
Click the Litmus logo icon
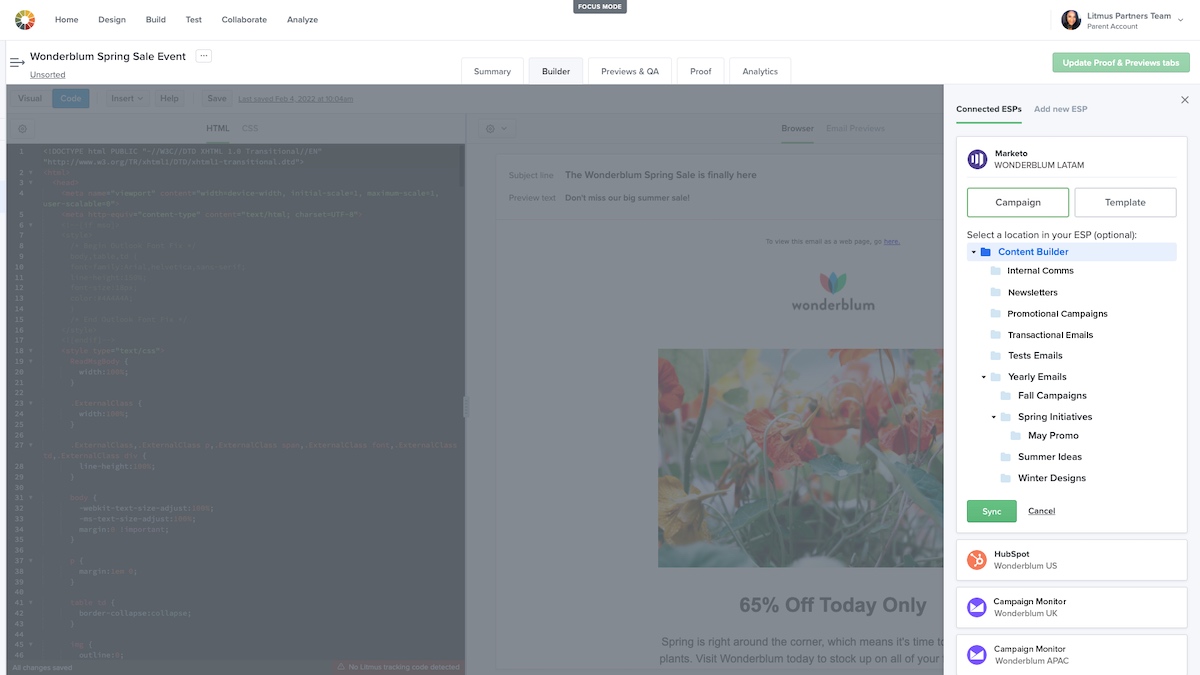(24, 20)
